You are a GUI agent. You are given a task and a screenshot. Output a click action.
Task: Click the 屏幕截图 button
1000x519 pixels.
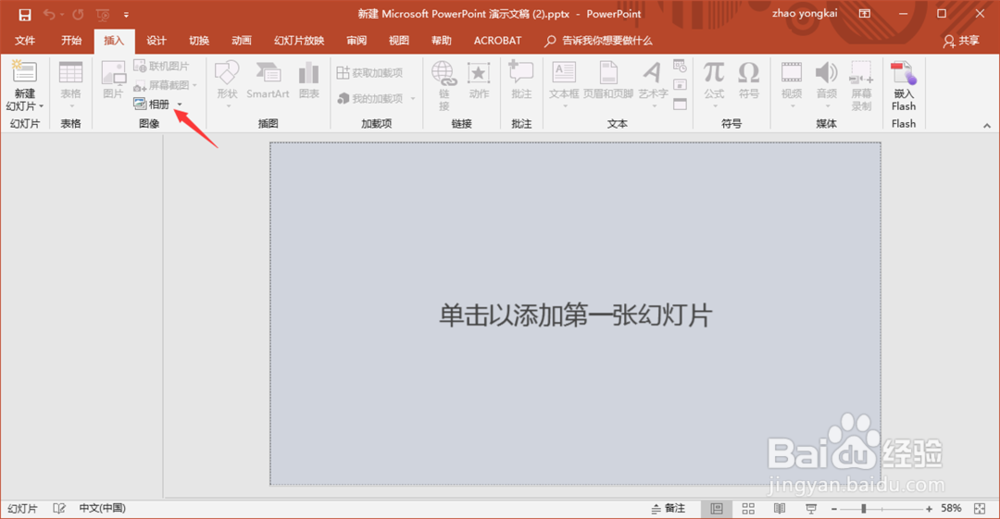[x=163, y=85]
